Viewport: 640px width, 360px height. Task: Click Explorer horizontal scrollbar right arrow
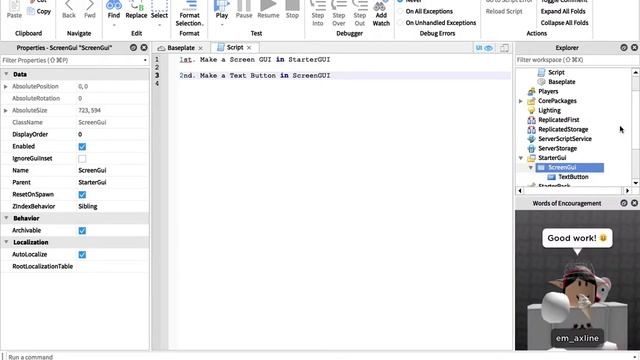pyautogui.click(x=628, y=191)
